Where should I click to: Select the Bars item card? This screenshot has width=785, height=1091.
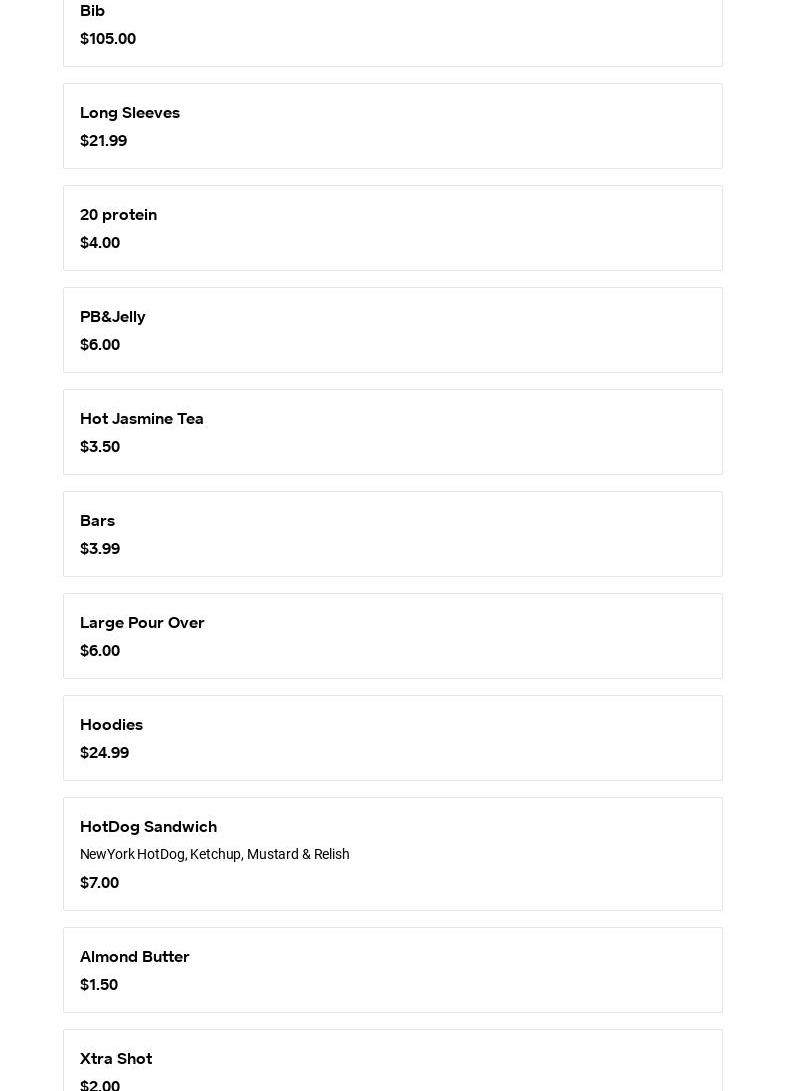pyautogui.click(x=392, y=534)
